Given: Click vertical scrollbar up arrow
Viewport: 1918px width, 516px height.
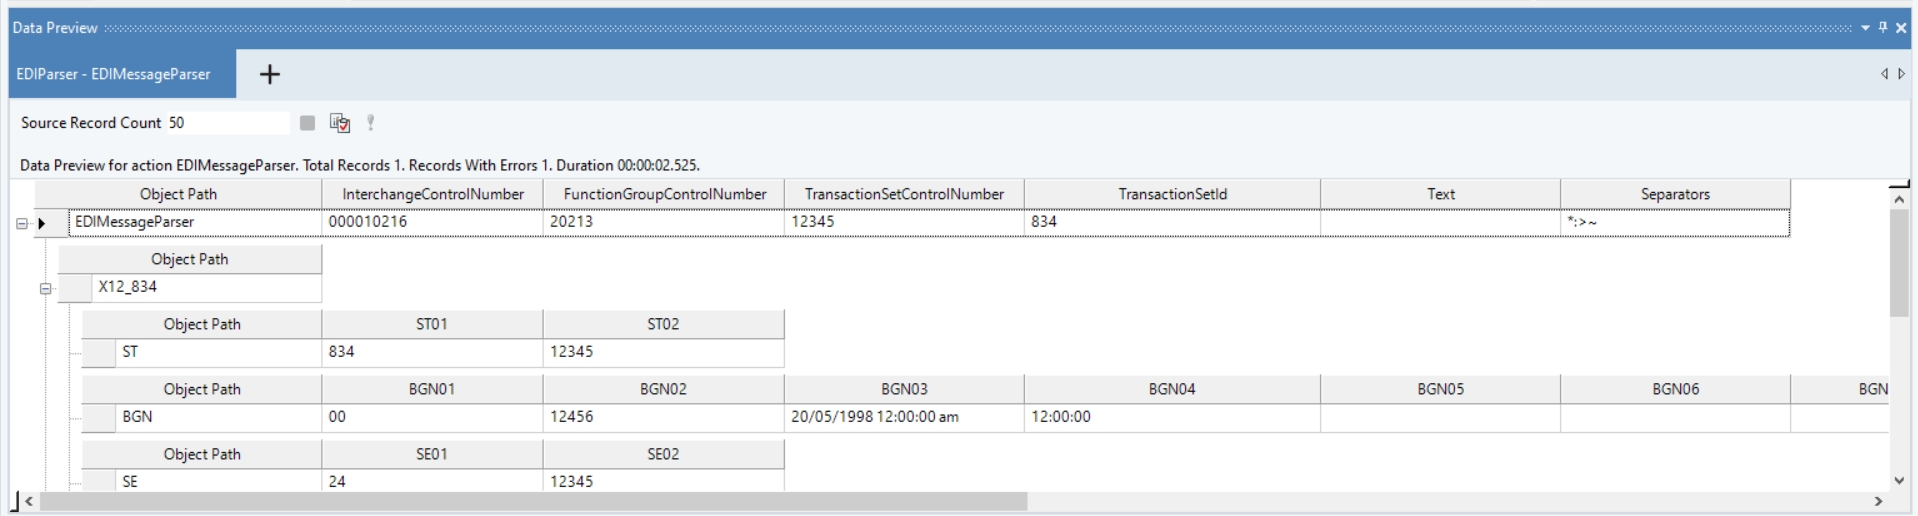Looking at the screenshot, I should pyautogui.click(x=1899, y=199).
